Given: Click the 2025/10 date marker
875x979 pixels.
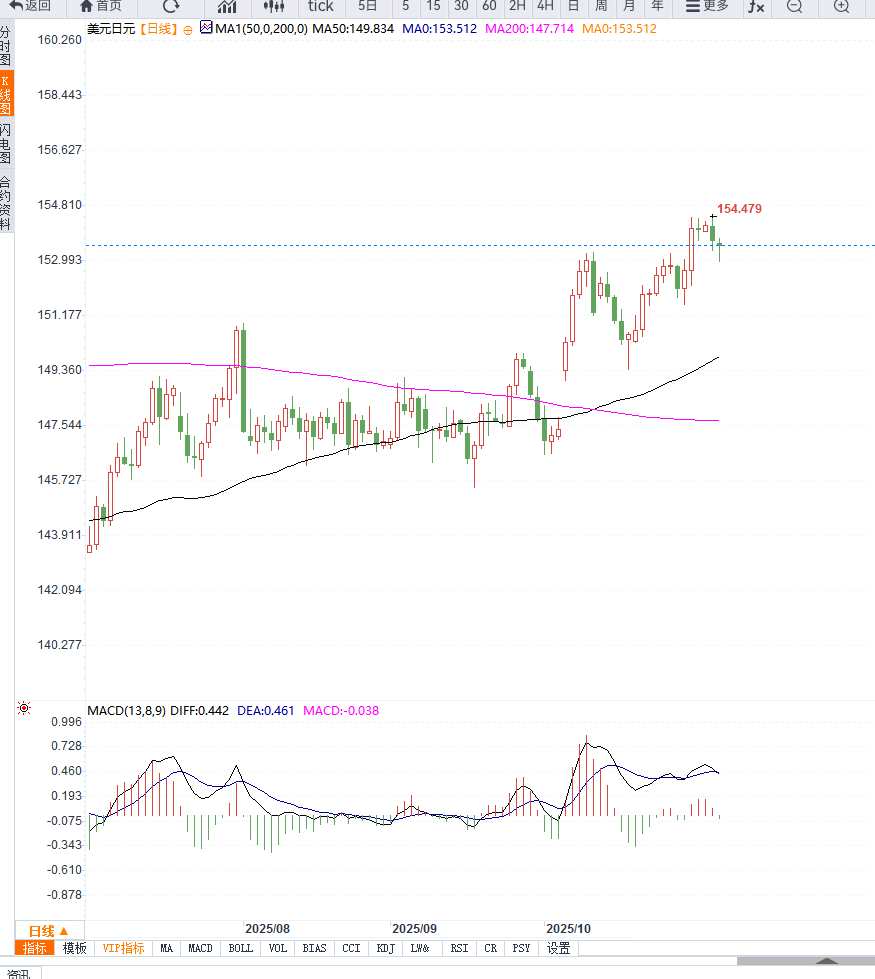Looking at the screenshot, I should coord(568,928).
